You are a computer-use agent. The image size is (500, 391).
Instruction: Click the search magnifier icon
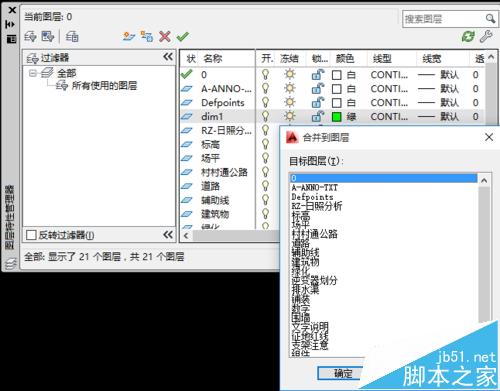(x=490, y=19)
